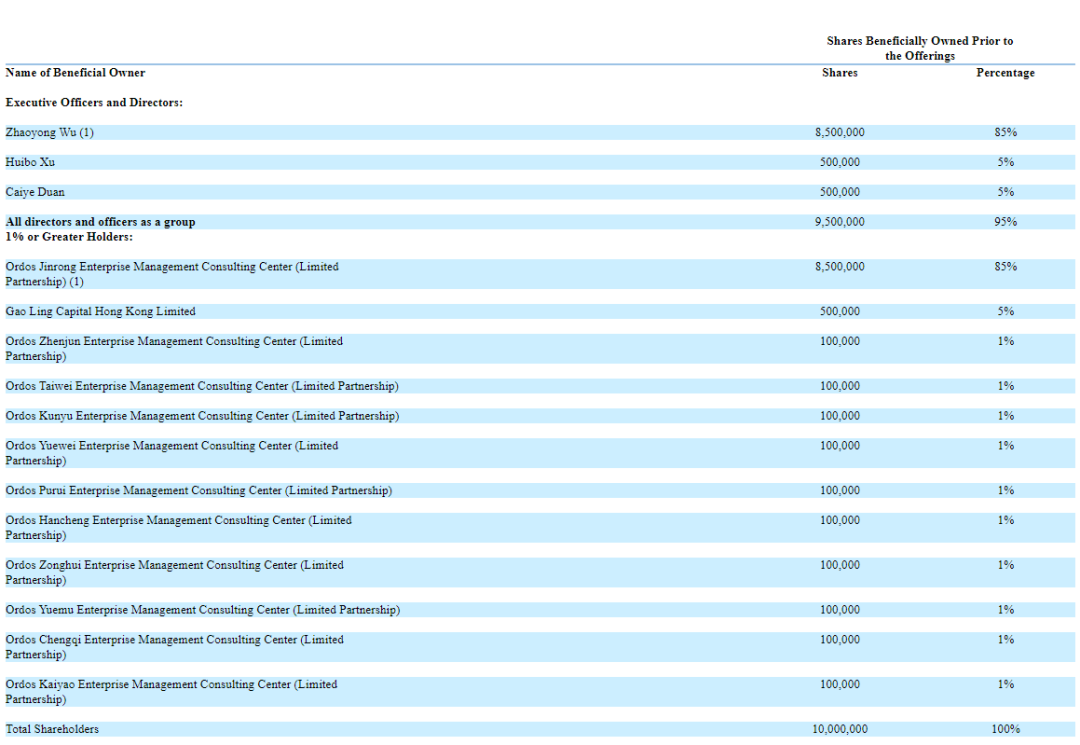This screenshot has width=1080, height=745.
Task: Click 'All directors and officers as a group'
Action: coord(101,222)
